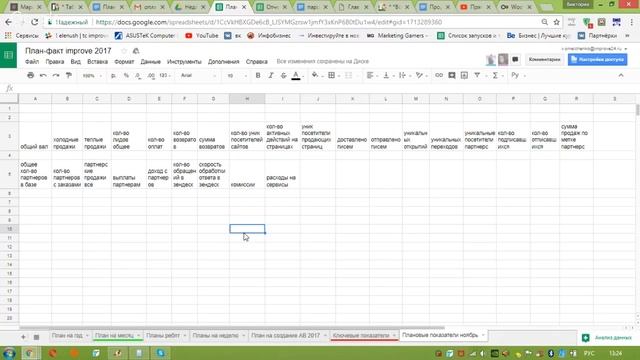640x360 pixels.
Task: Click the blue share settings button
Action: pos(598,60)
